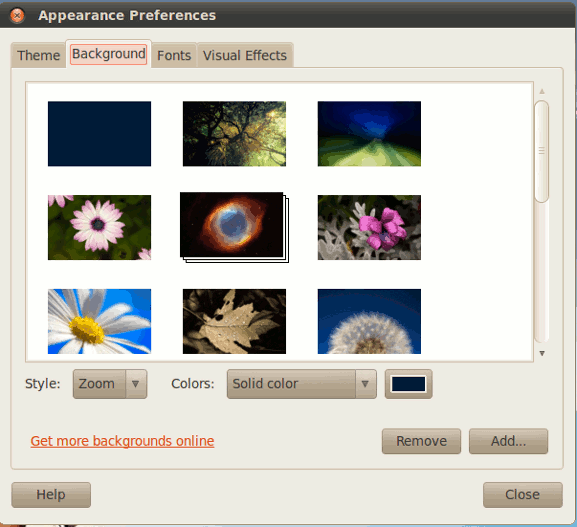The width and height of the screenshot is (577, 527).
Task: Open the dark blue color picker swatch
Action: 408,384
